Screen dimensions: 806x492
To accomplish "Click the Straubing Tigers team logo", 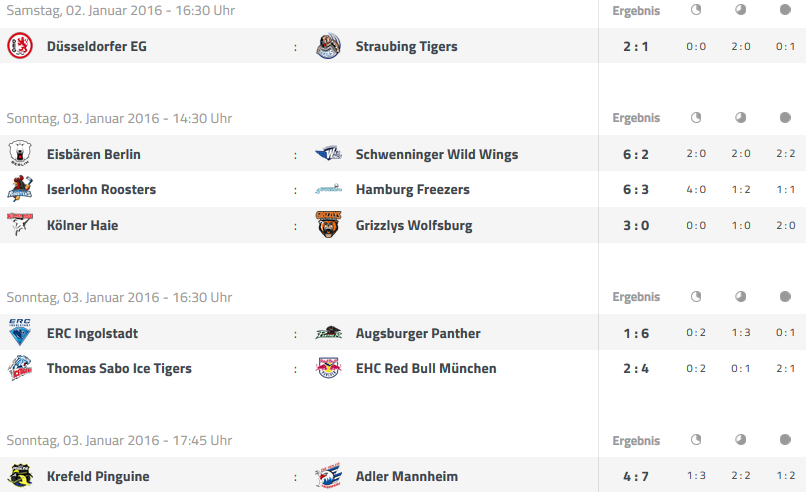I will pos(328,46).
